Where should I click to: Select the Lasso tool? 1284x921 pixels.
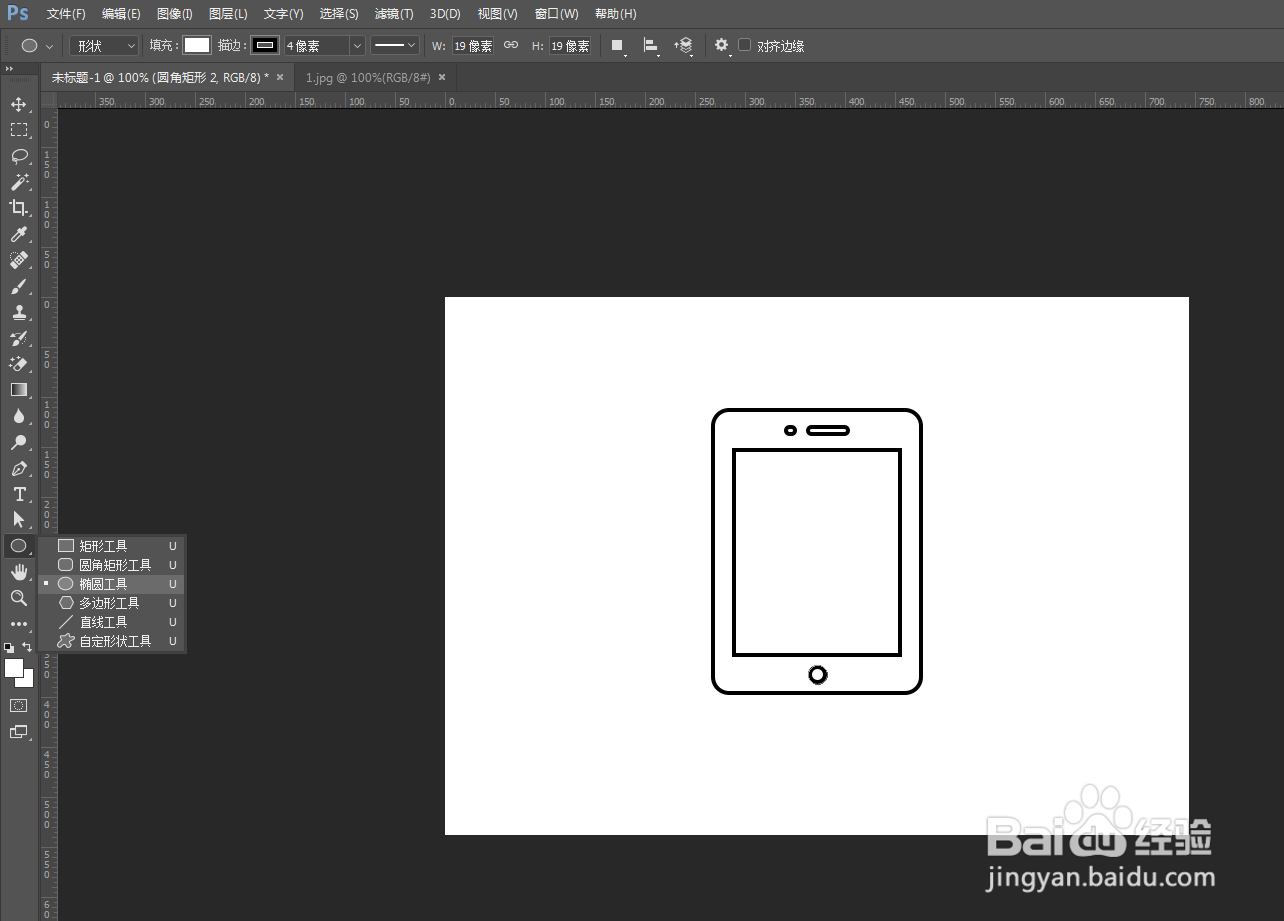pyautogui.click(x=19, y=156)
